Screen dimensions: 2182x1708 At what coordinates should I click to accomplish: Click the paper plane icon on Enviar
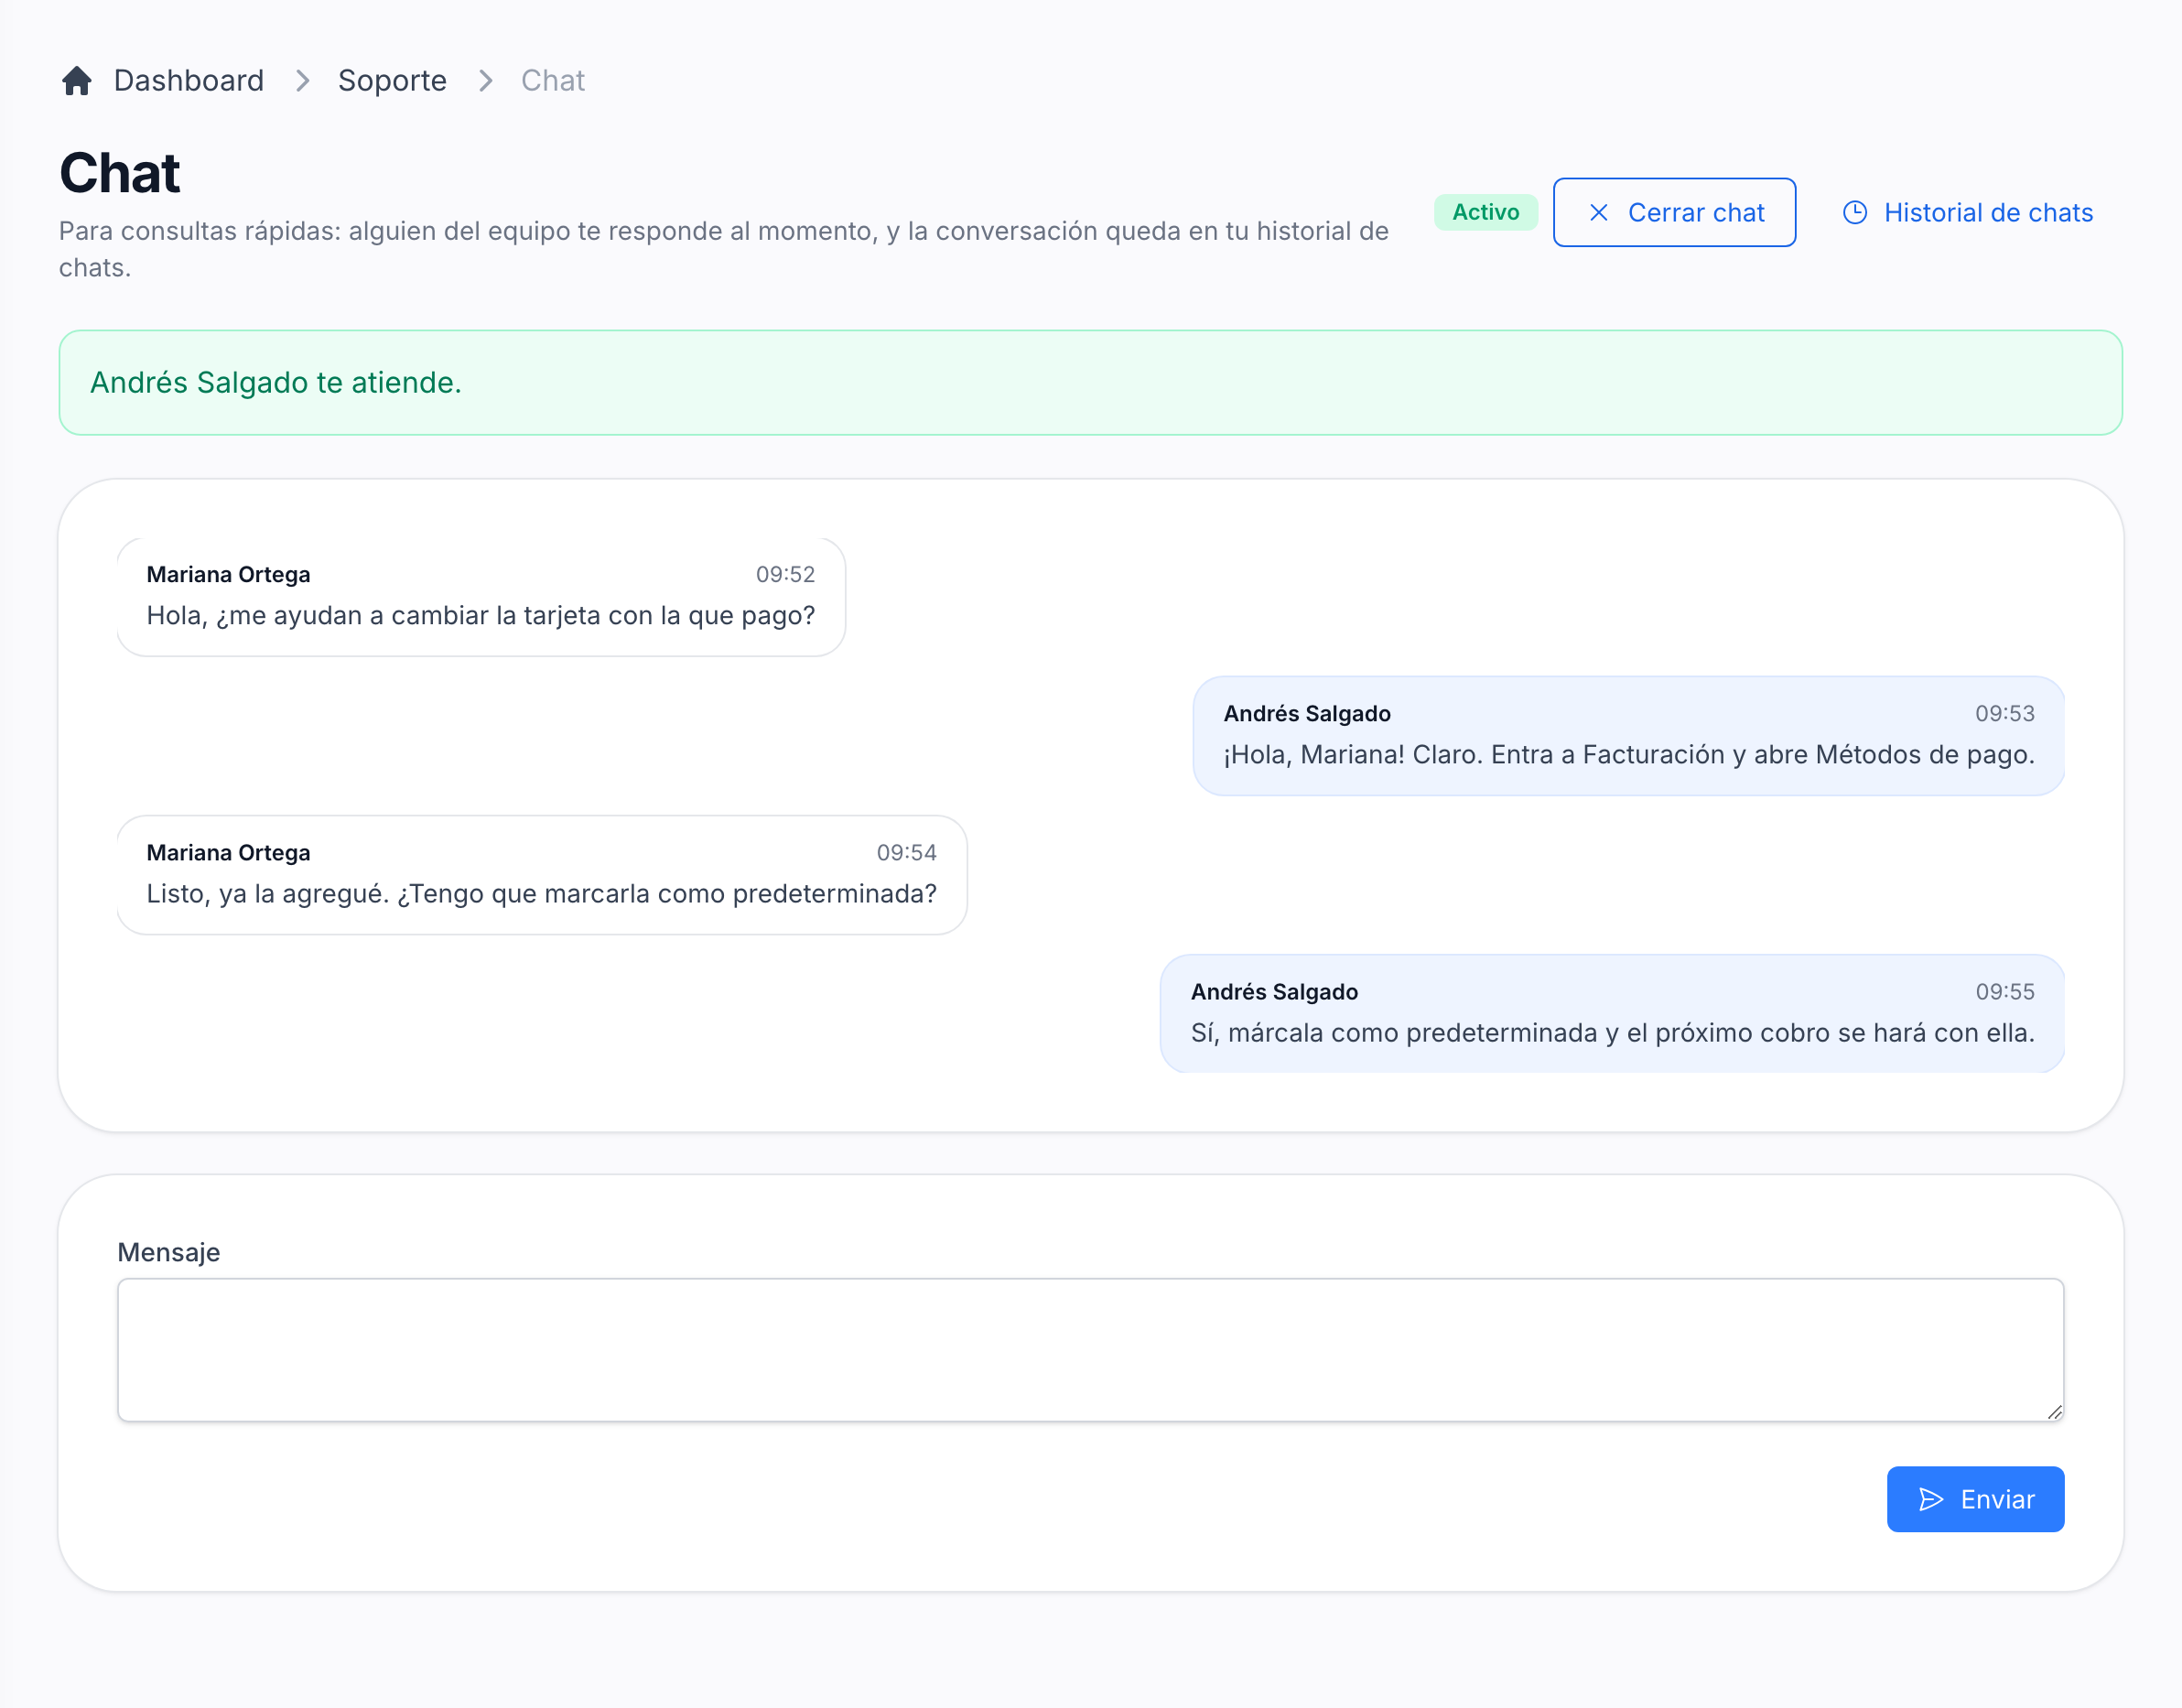tap(1931, 1499)
